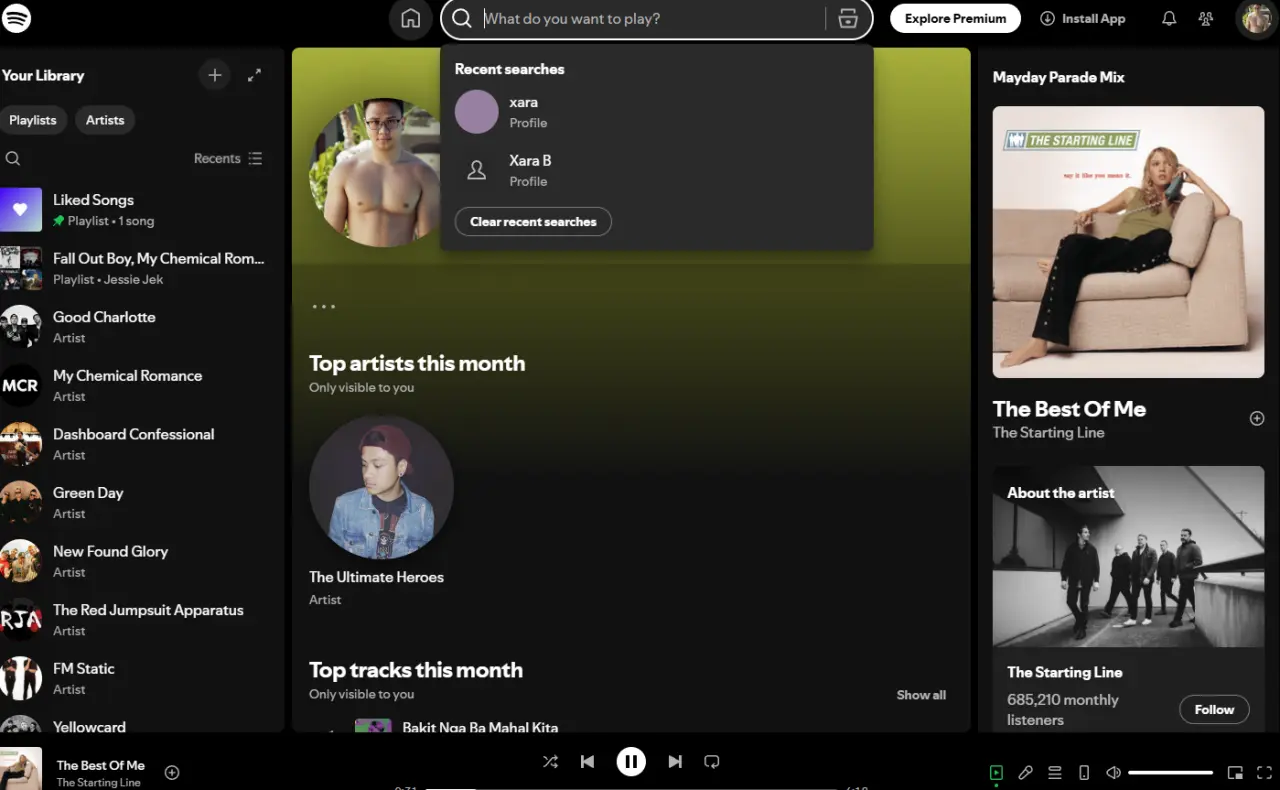Click Install App link
The image size is (1280, 790).
pyautogui.click(x=1082, y=18)
